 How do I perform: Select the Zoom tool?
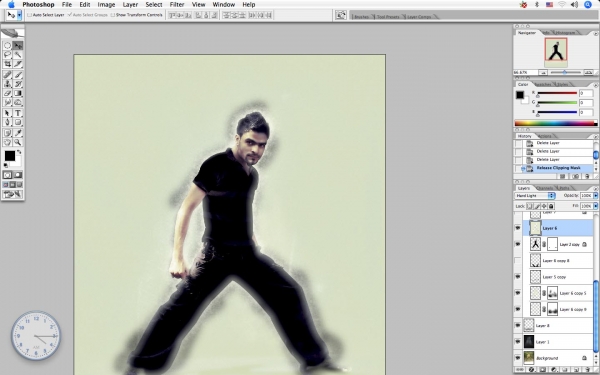18,142
